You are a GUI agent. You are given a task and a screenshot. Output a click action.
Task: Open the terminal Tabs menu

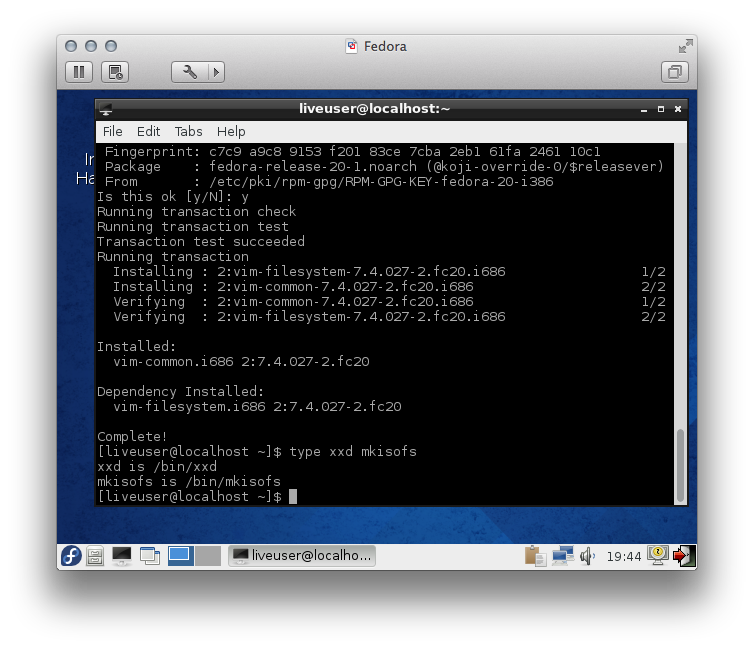point(188,131)
